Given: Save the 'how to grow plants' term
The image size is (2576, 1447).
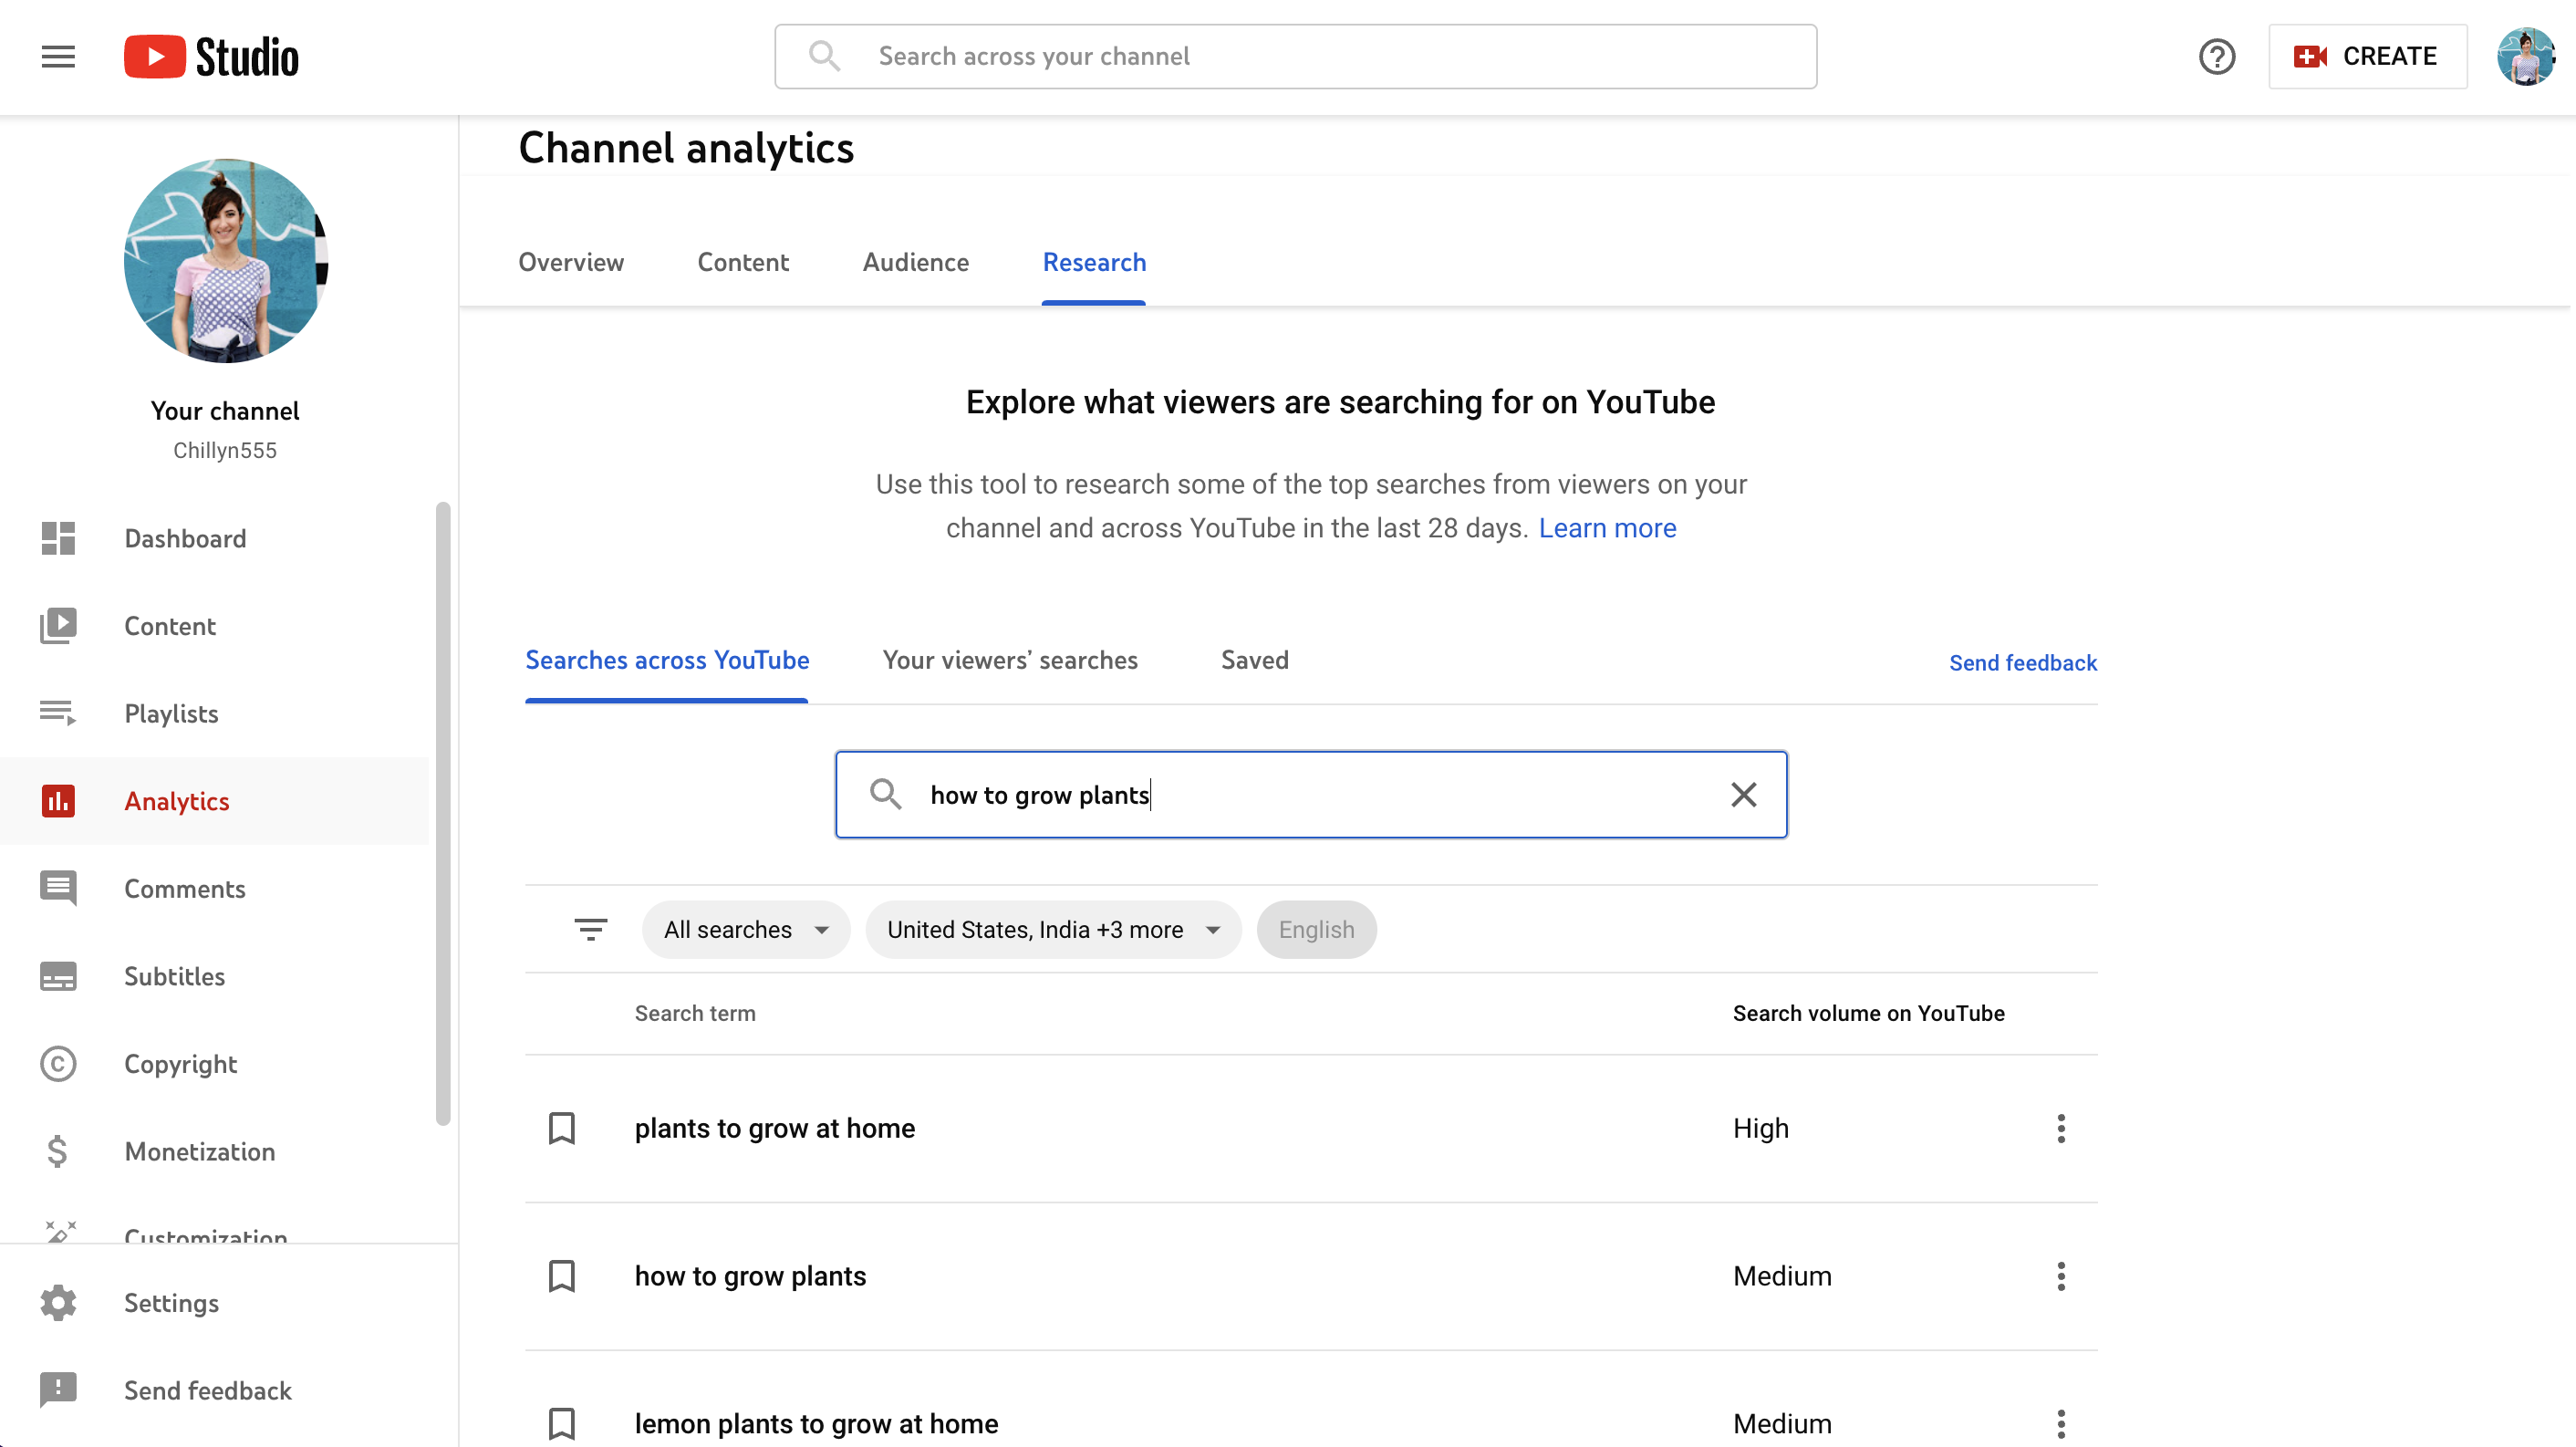Looking at the screenshot, I should (562, 1276).
